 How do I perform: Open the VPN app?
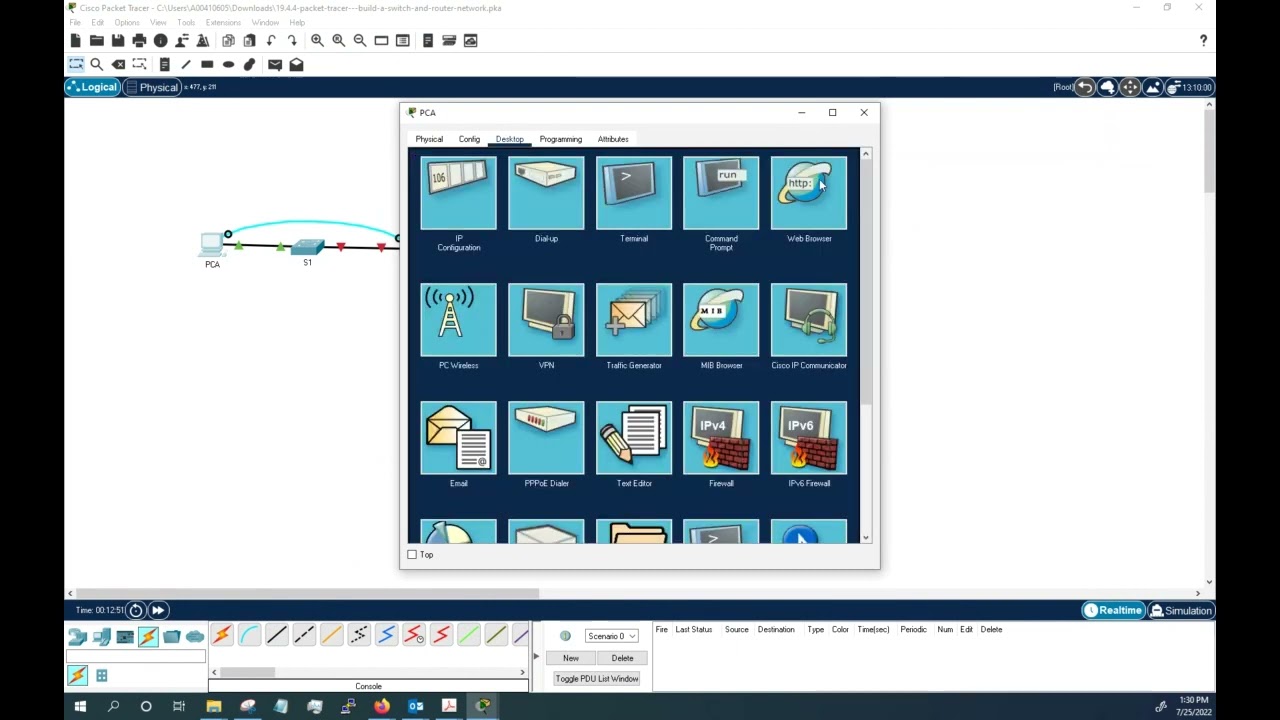pos(546,320)
